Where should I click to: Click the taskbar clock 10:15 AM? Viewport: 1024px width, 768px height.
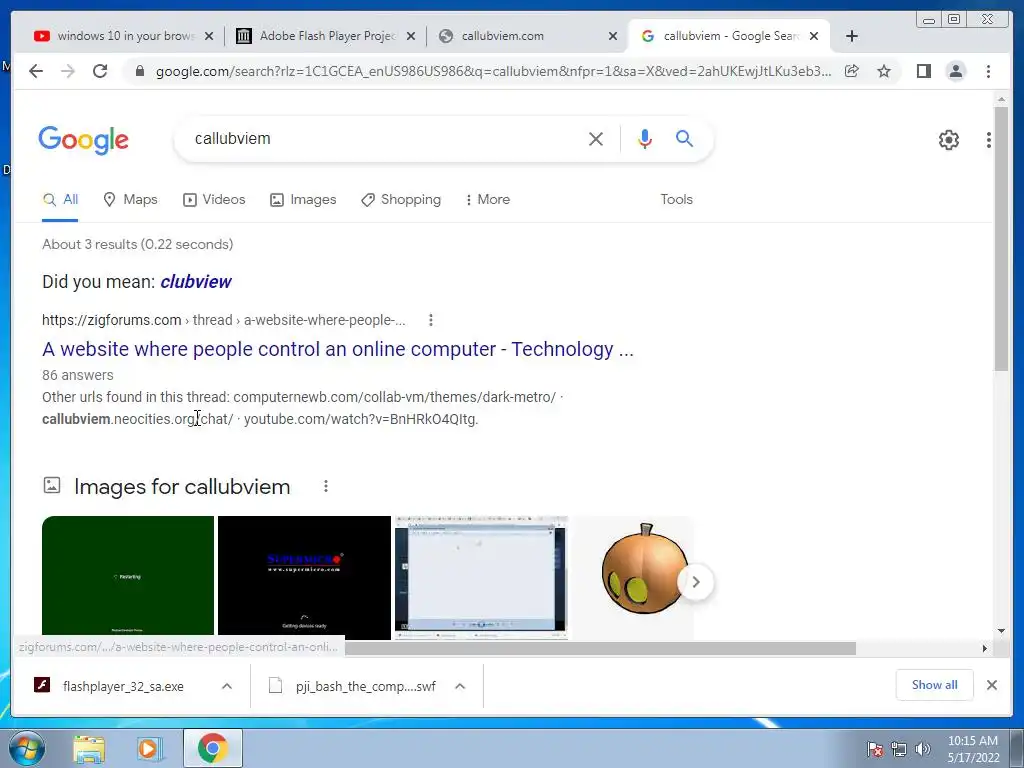point(972,741)
